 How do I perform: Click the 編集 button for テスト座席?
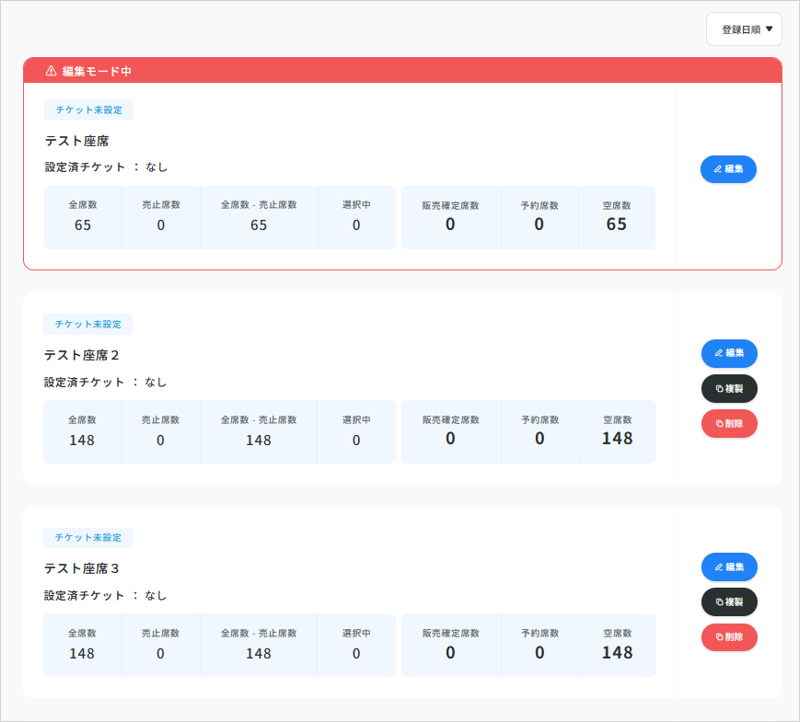tap(728, 169)
